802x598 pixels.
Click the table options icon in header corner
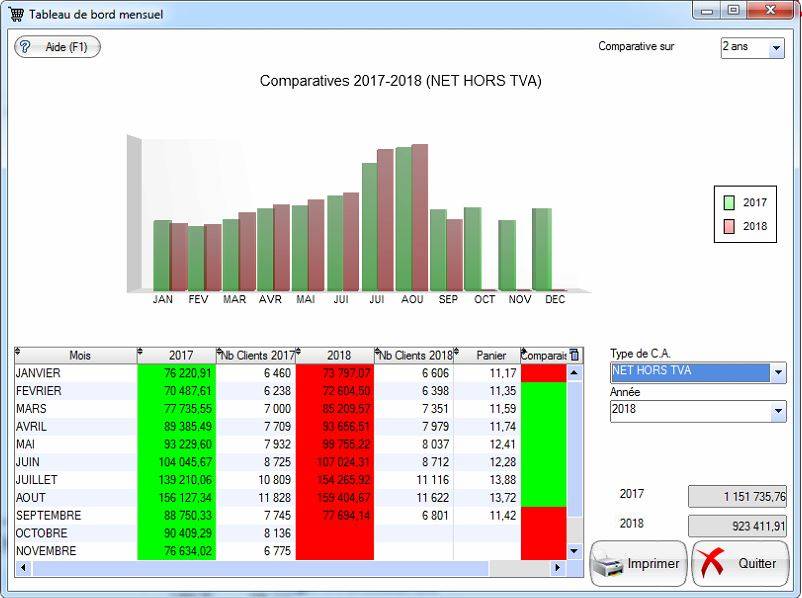coord(574,355)
